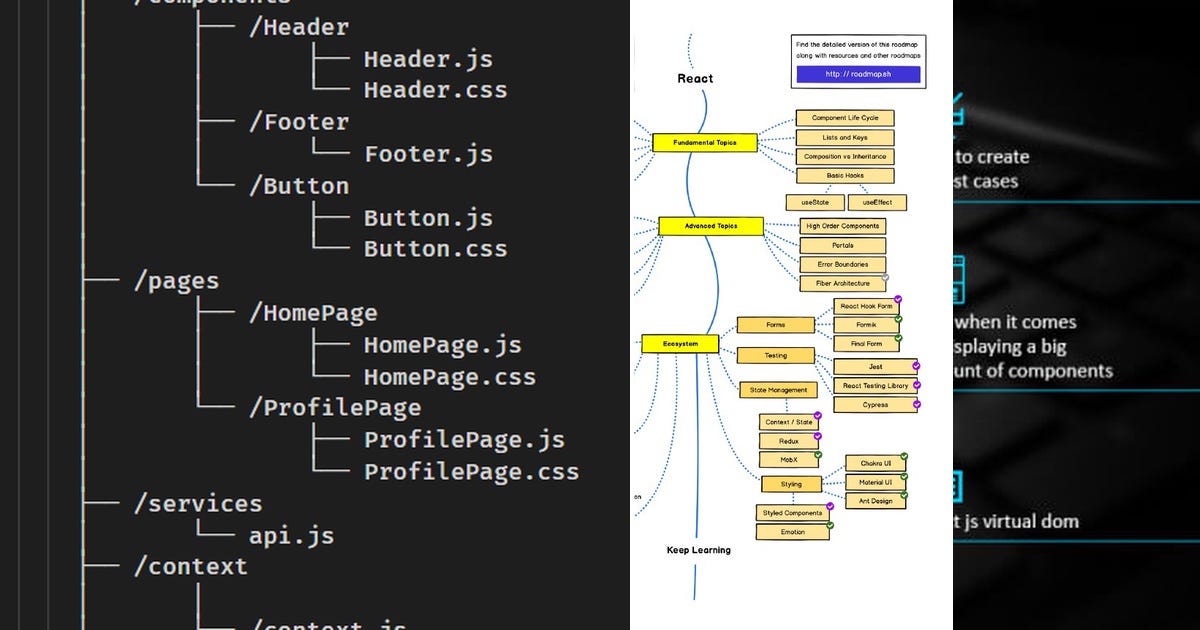Select Header.js in the components tree
Viewport: 1200px width, 630px height.
[x=429, y=59]
